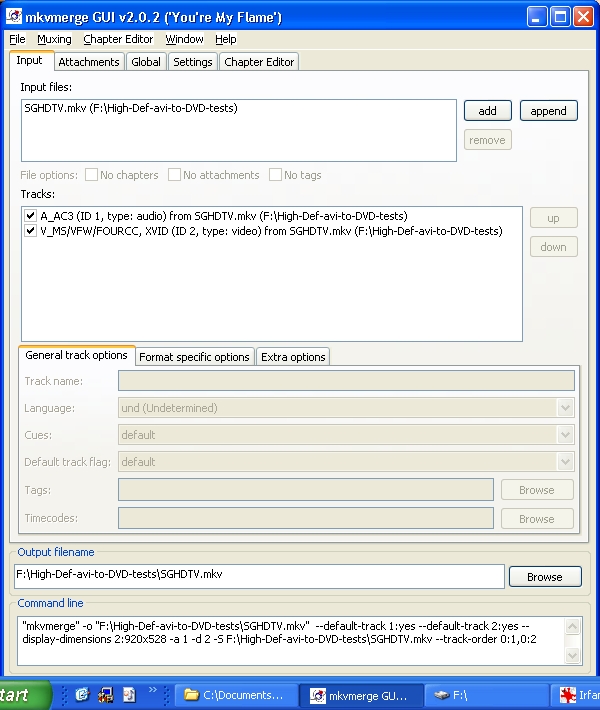The height and width of the screenshot is (710, 600).
Task: Click the command line scrollbar down arrow
Action: point(572,655)
